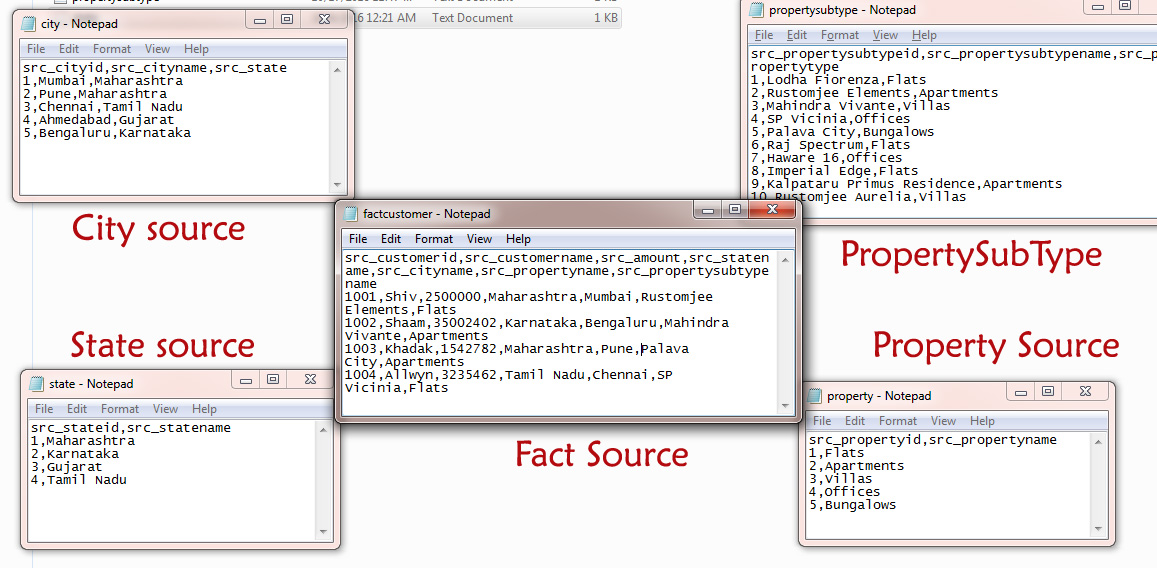The width and height of the screenshot is (1157, 568).
Task: Maximize the factcustomer Notepad window
Action: coord(734,209)
